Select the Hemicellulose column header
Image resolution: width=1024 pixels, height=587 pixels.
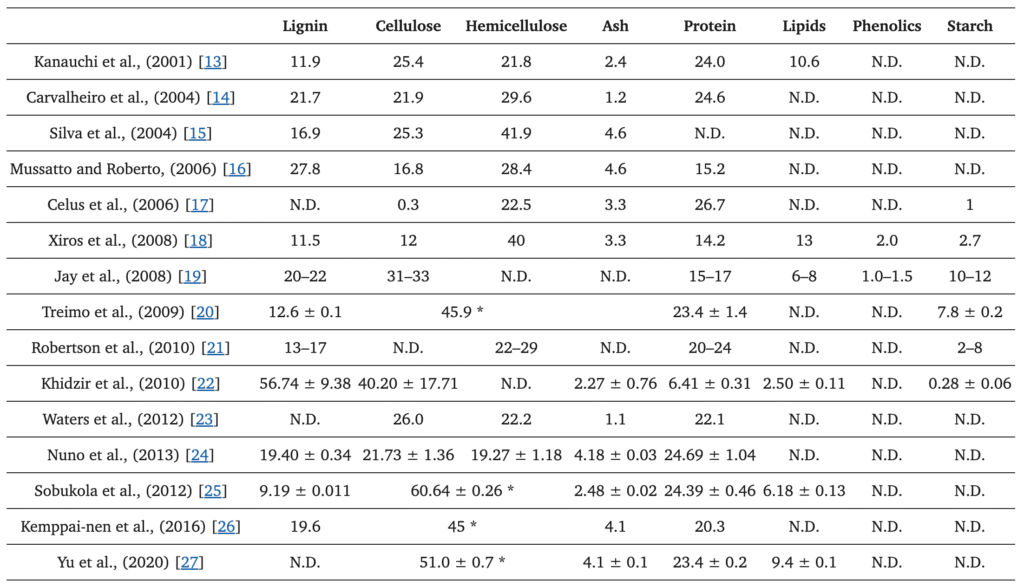point(516,26)
